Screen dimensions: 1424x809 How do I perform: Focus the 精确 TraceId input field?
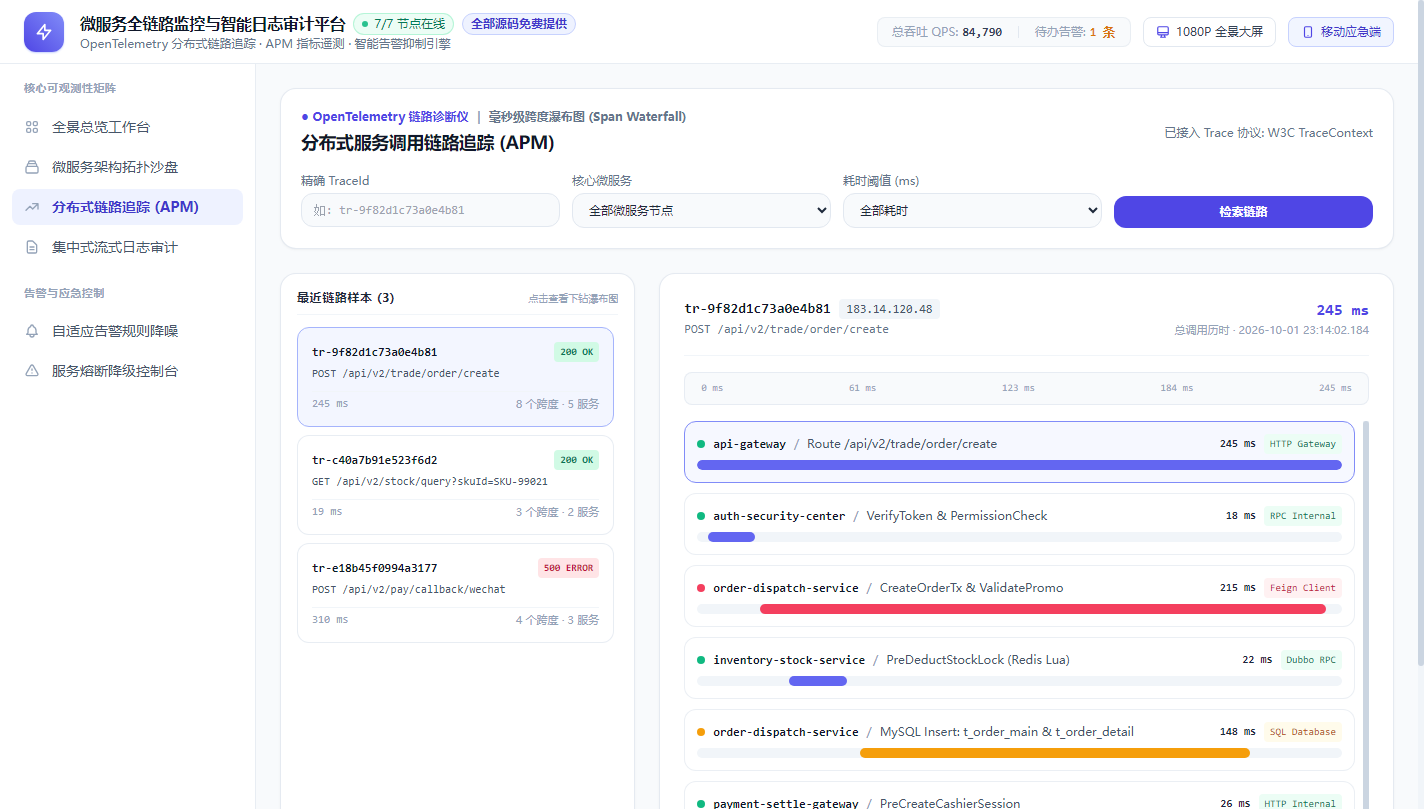click(x=430, y=211)
